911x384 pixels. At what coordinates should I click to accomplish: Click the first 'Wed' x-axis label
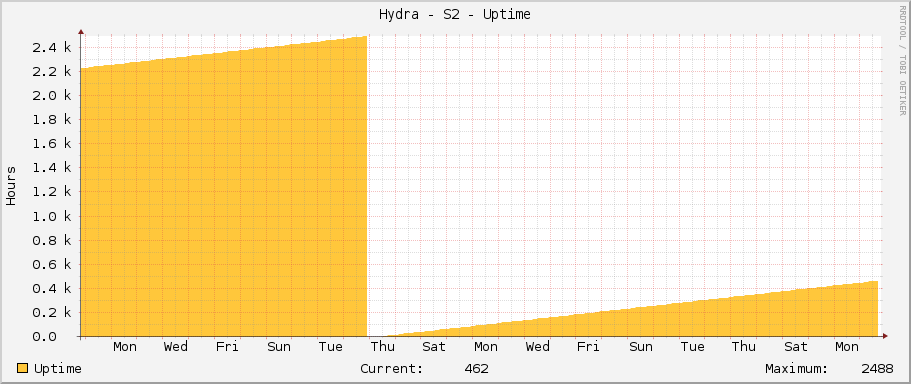[175, 347]
